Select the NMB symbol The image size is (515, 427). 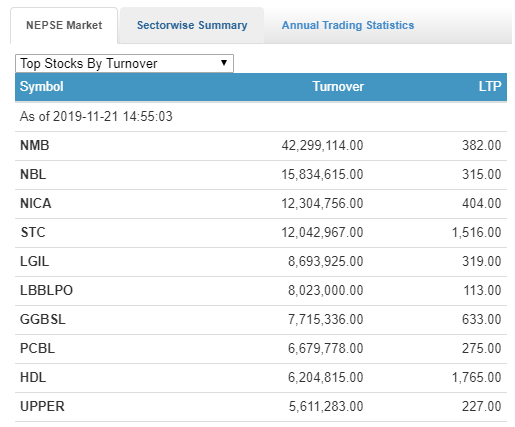35,146
